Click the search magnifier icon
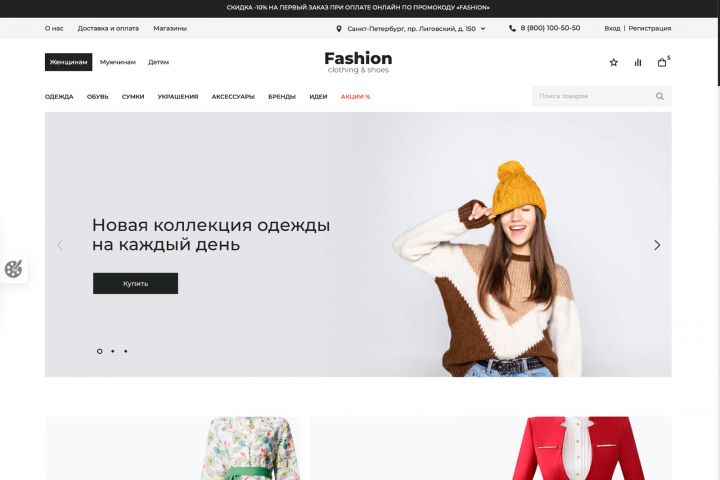Viewport: 720px width, 480px height. [660, 96]
